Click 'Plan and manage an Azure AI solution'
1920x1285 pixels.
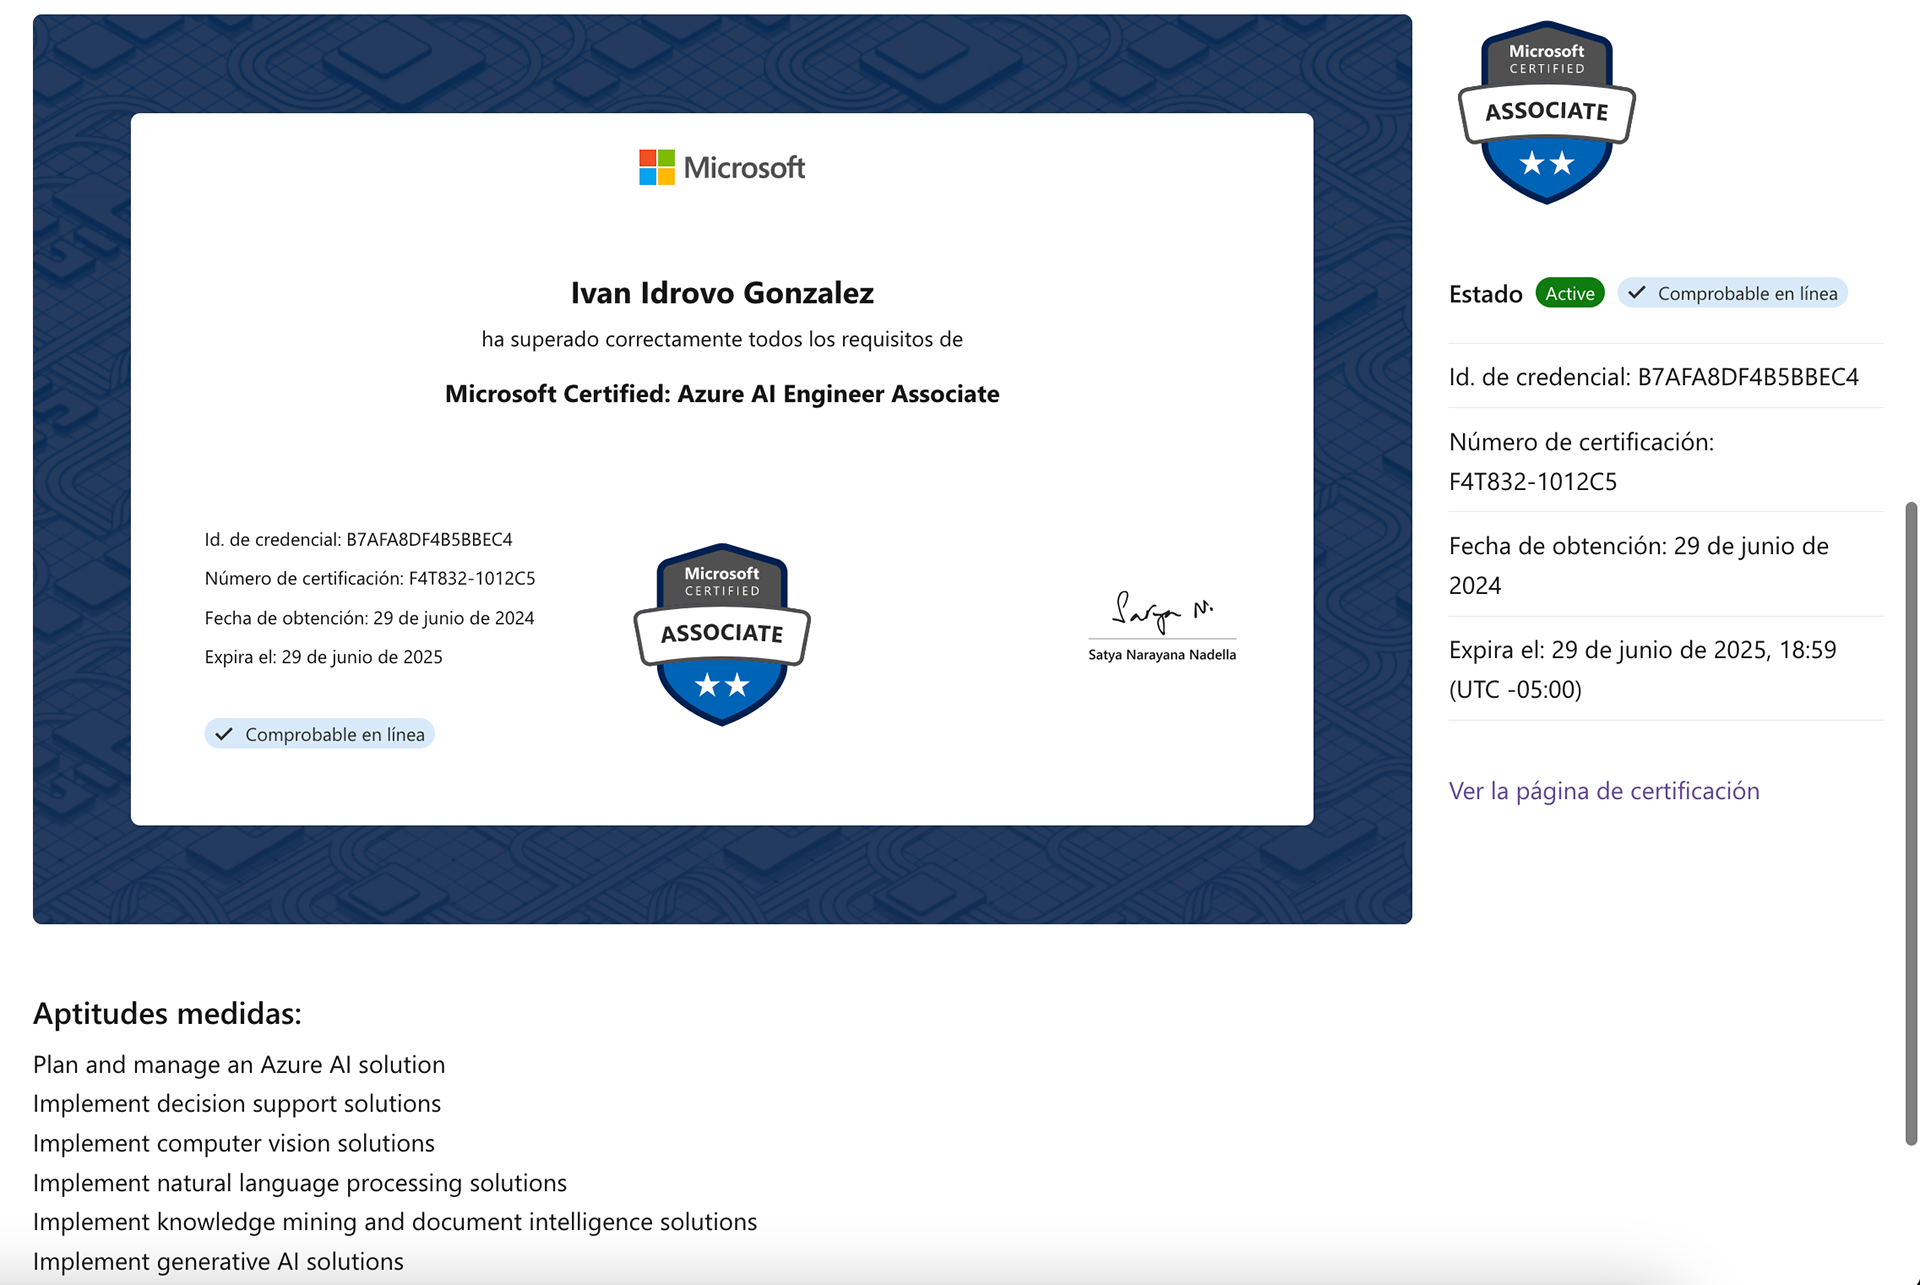tap(239, 1064)
